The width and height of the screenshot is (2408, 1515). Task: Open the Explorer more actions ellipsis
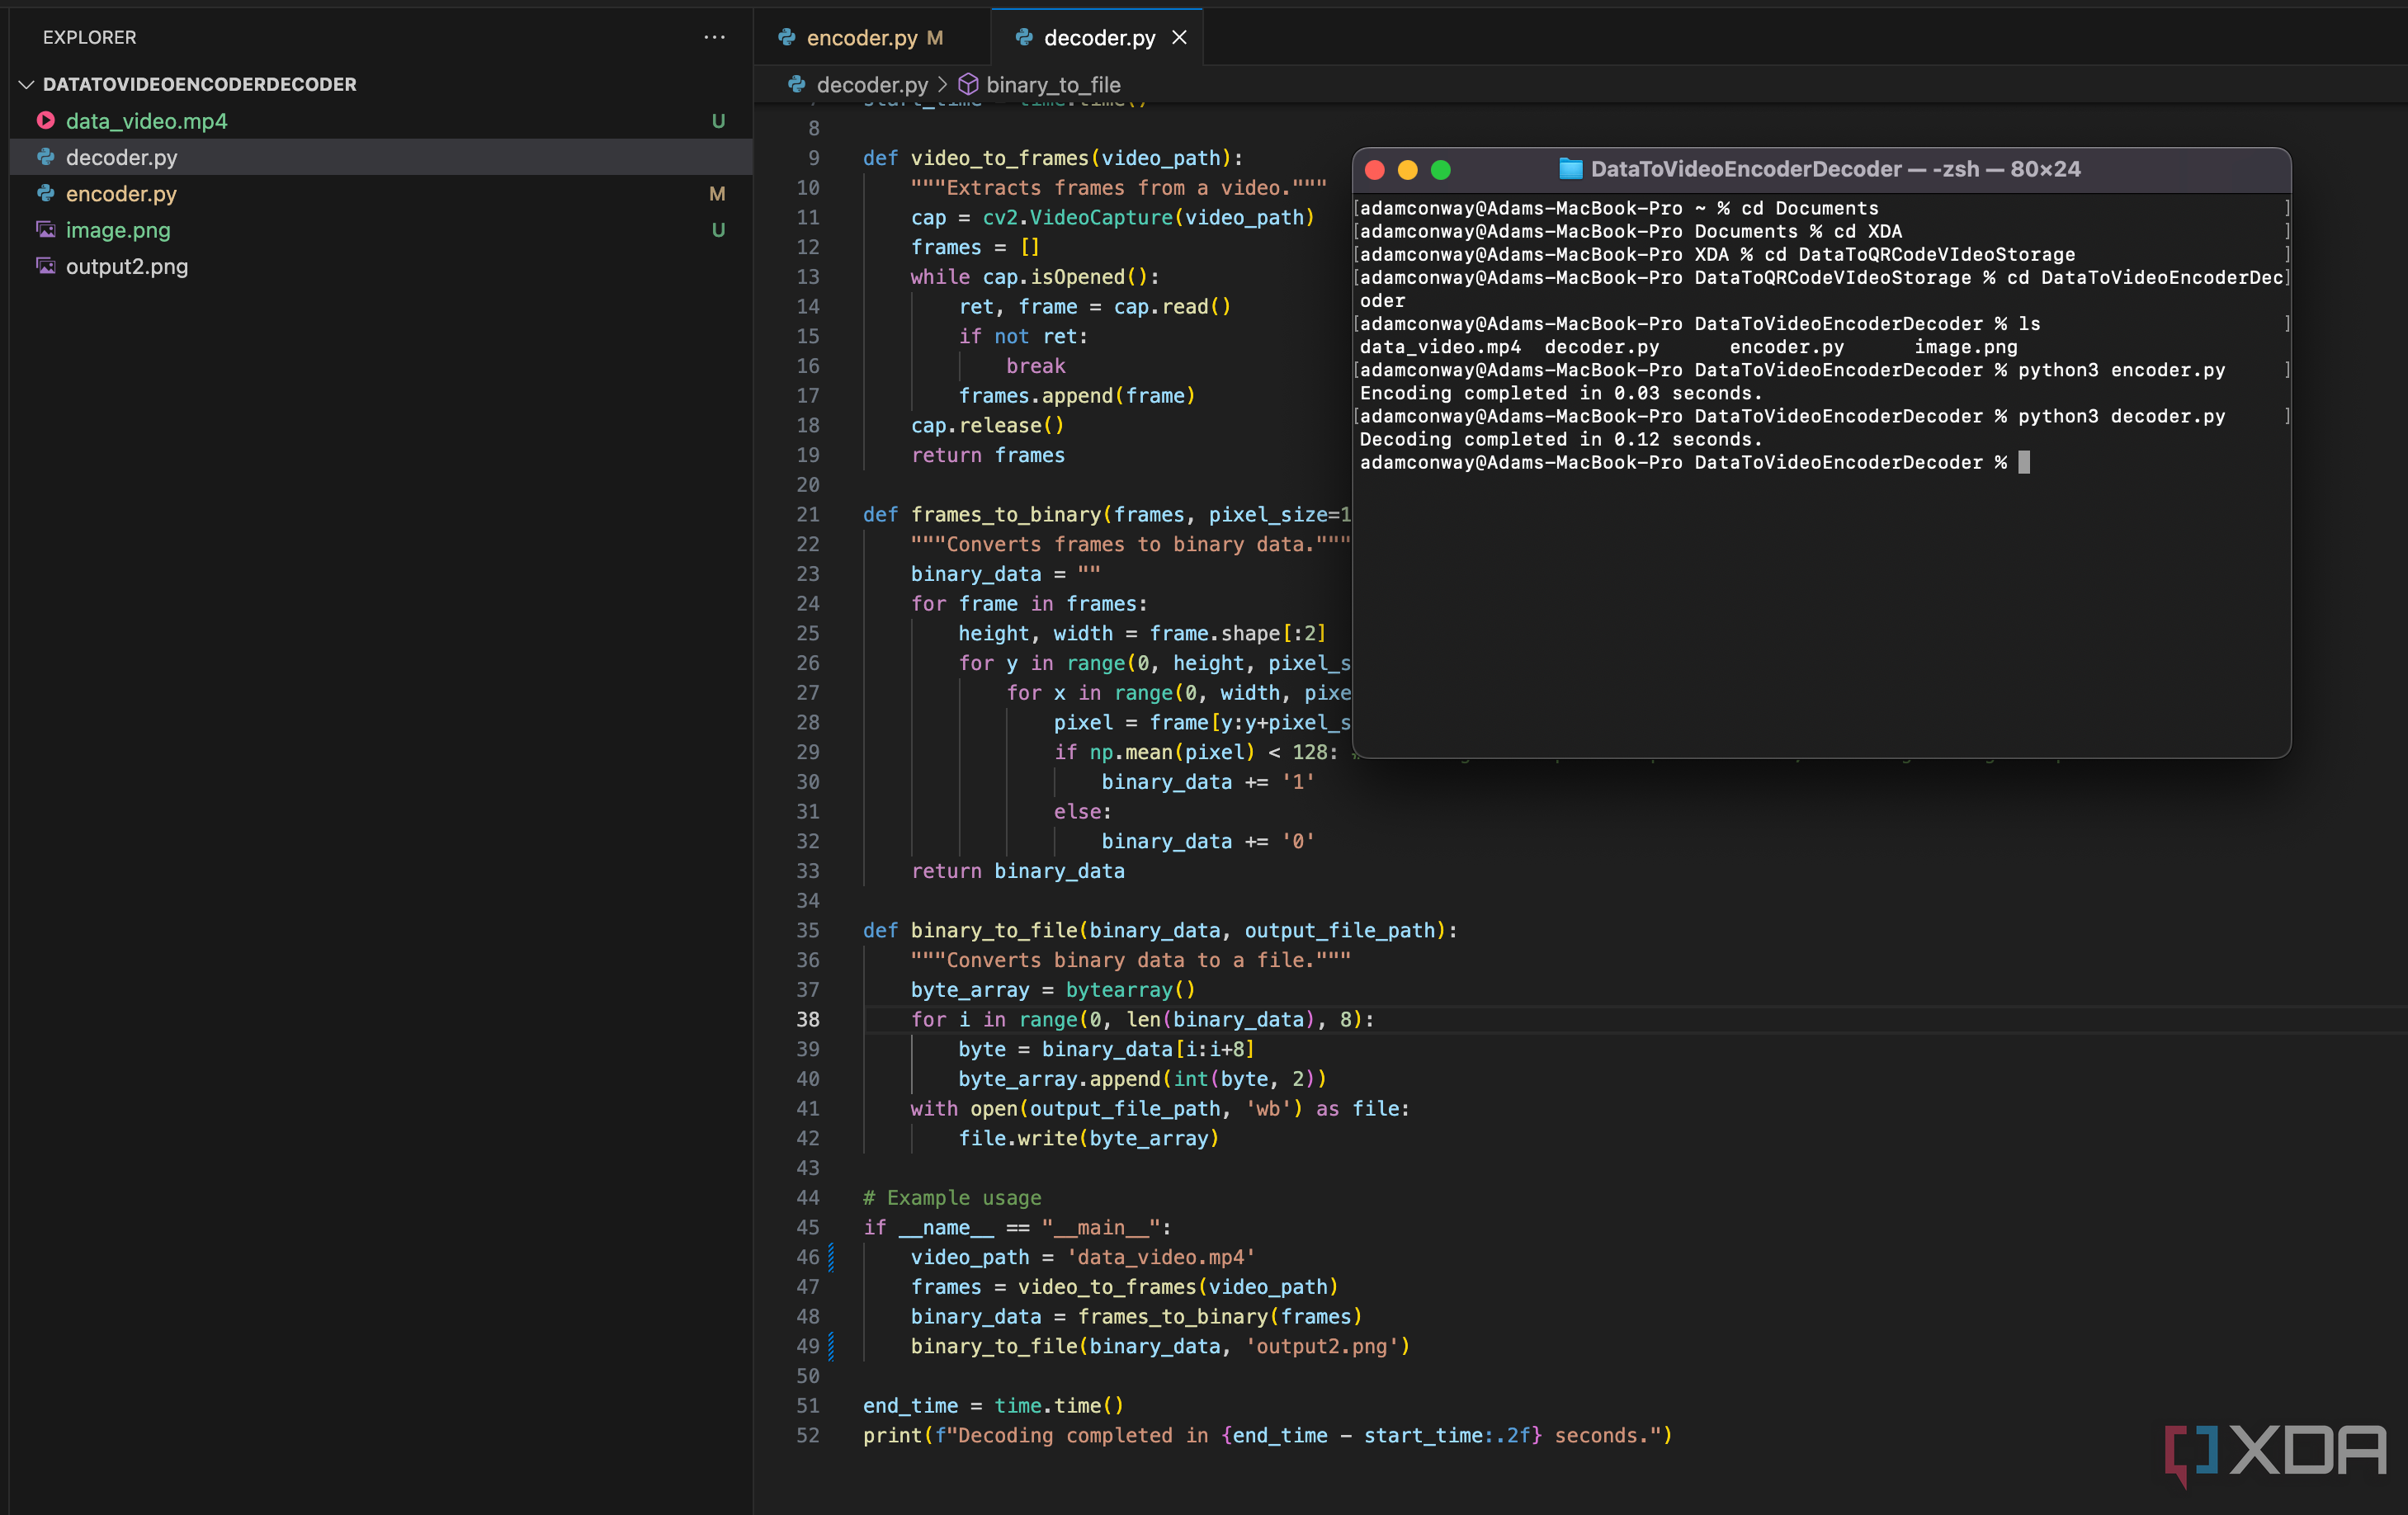click(714, 37)
